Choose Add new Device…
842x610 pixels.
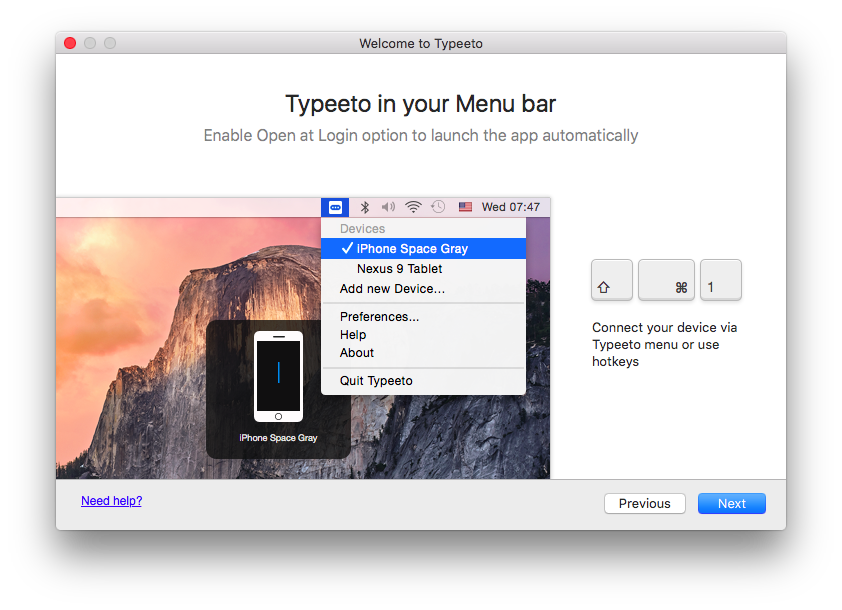point(423,289)
